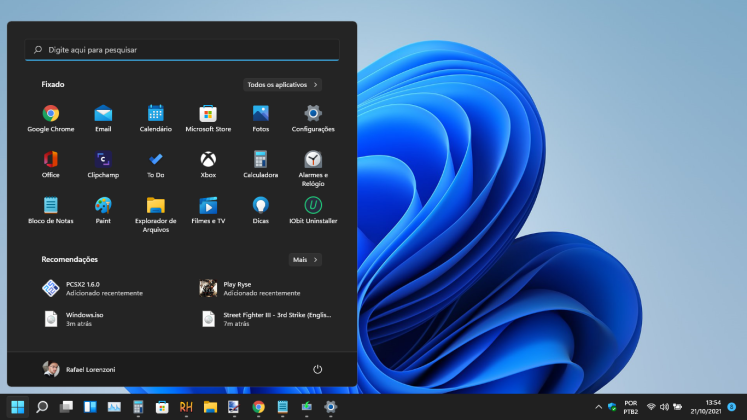Launch the Fotos app
Viewport: 747px width, 420px height.
[261, 119]
